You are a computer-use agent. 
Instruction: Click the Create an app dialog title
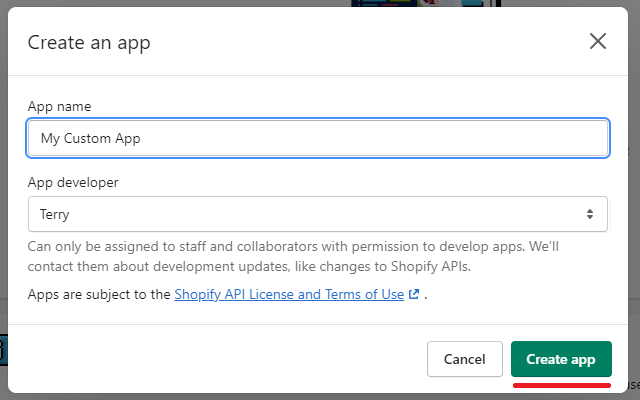click(x=89, y=42)
